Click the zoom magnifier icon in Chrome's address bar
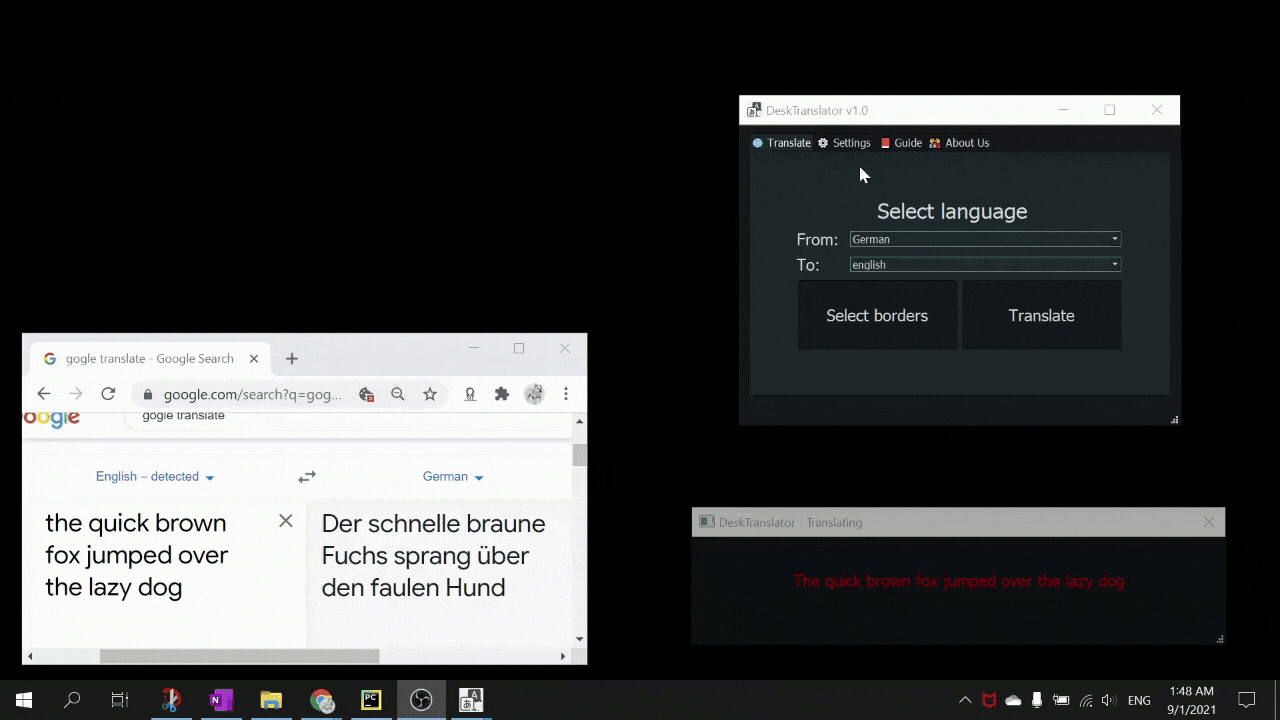1280x720 pixels. click(x=398, y=394)
